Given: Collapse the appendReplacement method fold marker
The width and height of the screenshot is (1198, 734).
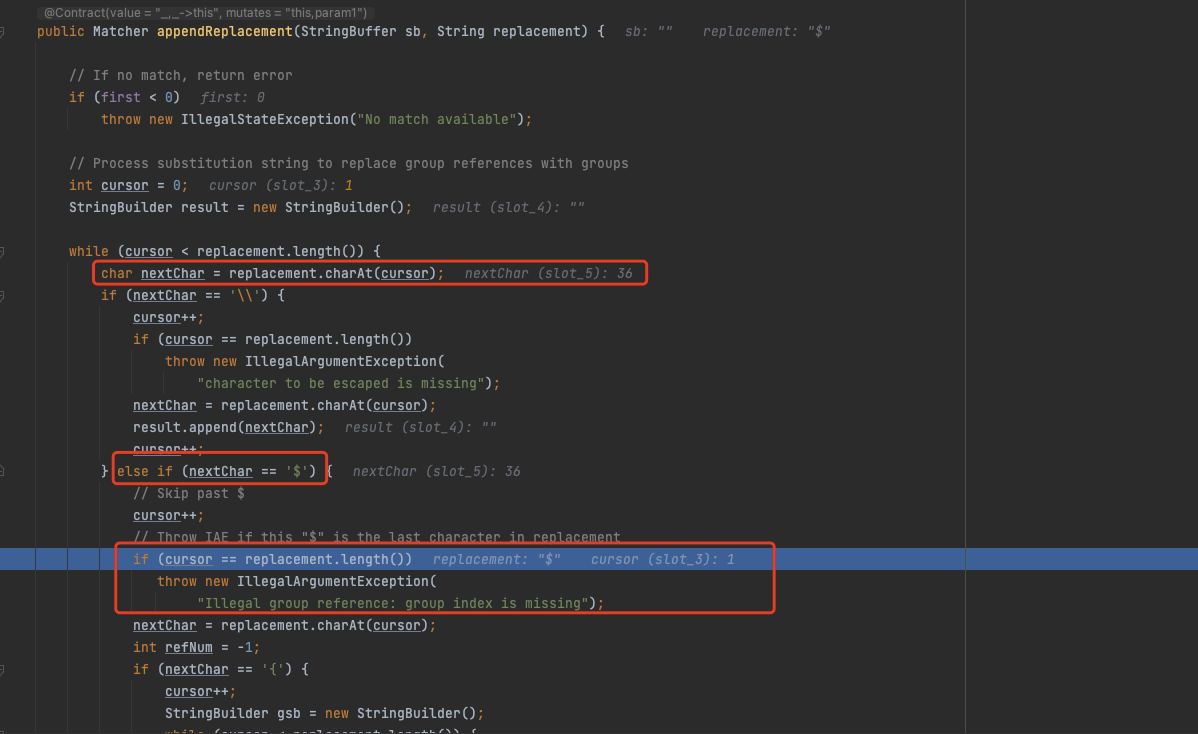Looking at the screenshot, I should 2,31.
